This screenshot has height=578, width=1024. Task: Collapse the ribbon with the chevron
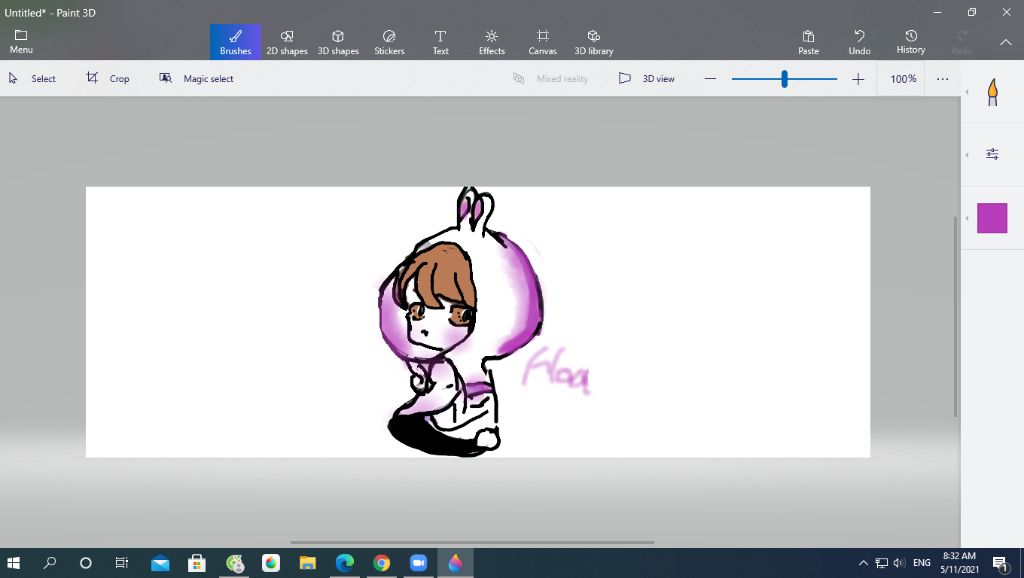pyautogui.click(x=1005, y=42)
